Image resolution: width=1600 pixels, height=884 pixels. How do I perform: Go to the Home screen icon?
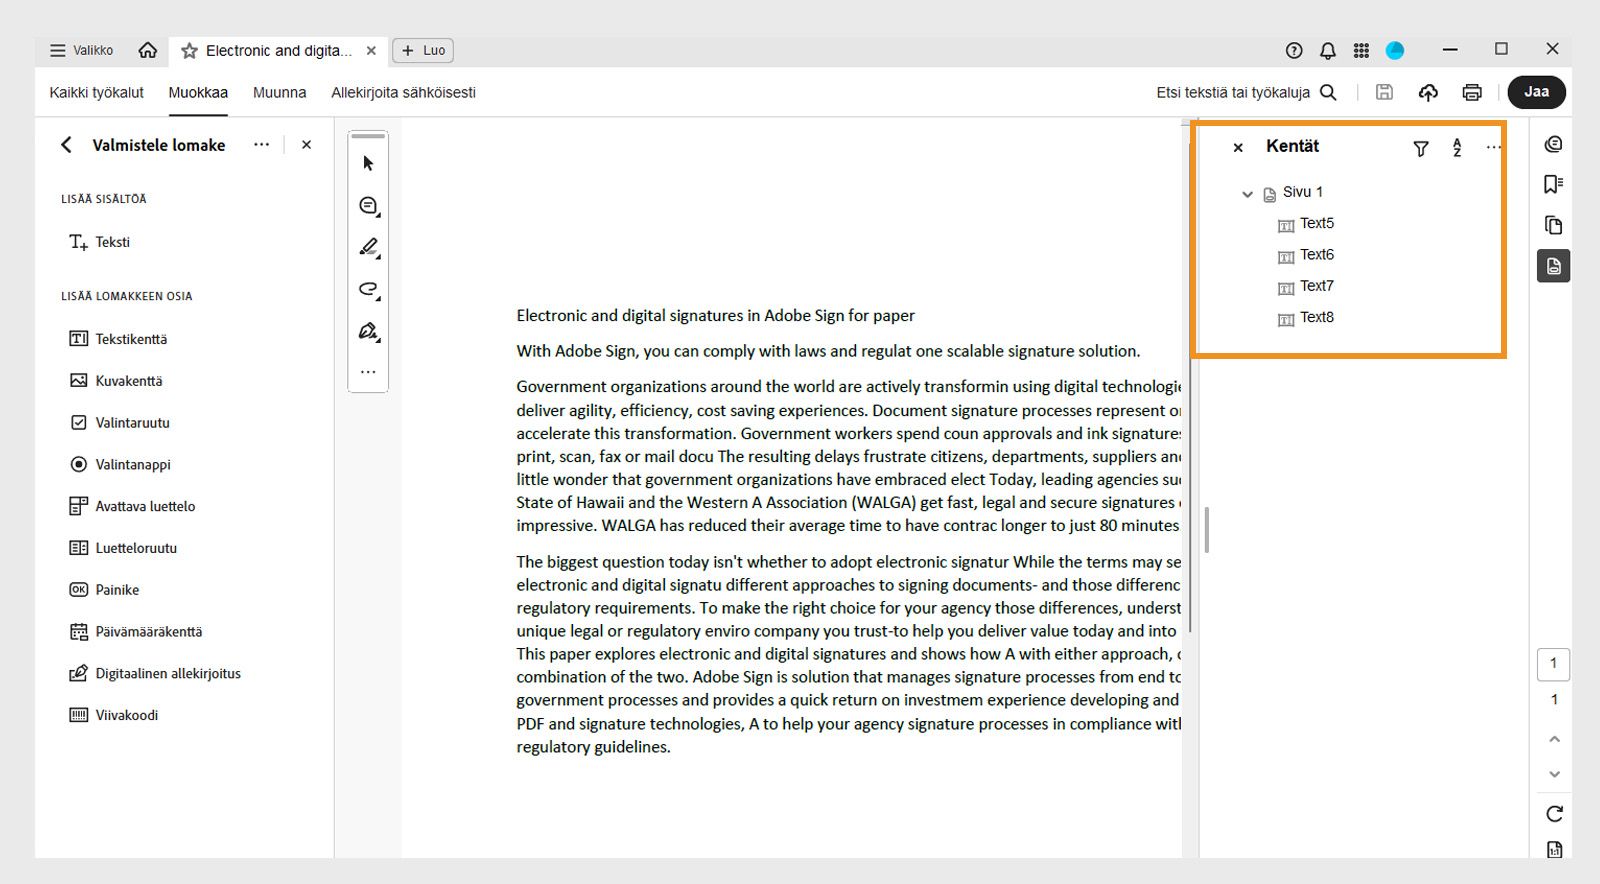148,50
